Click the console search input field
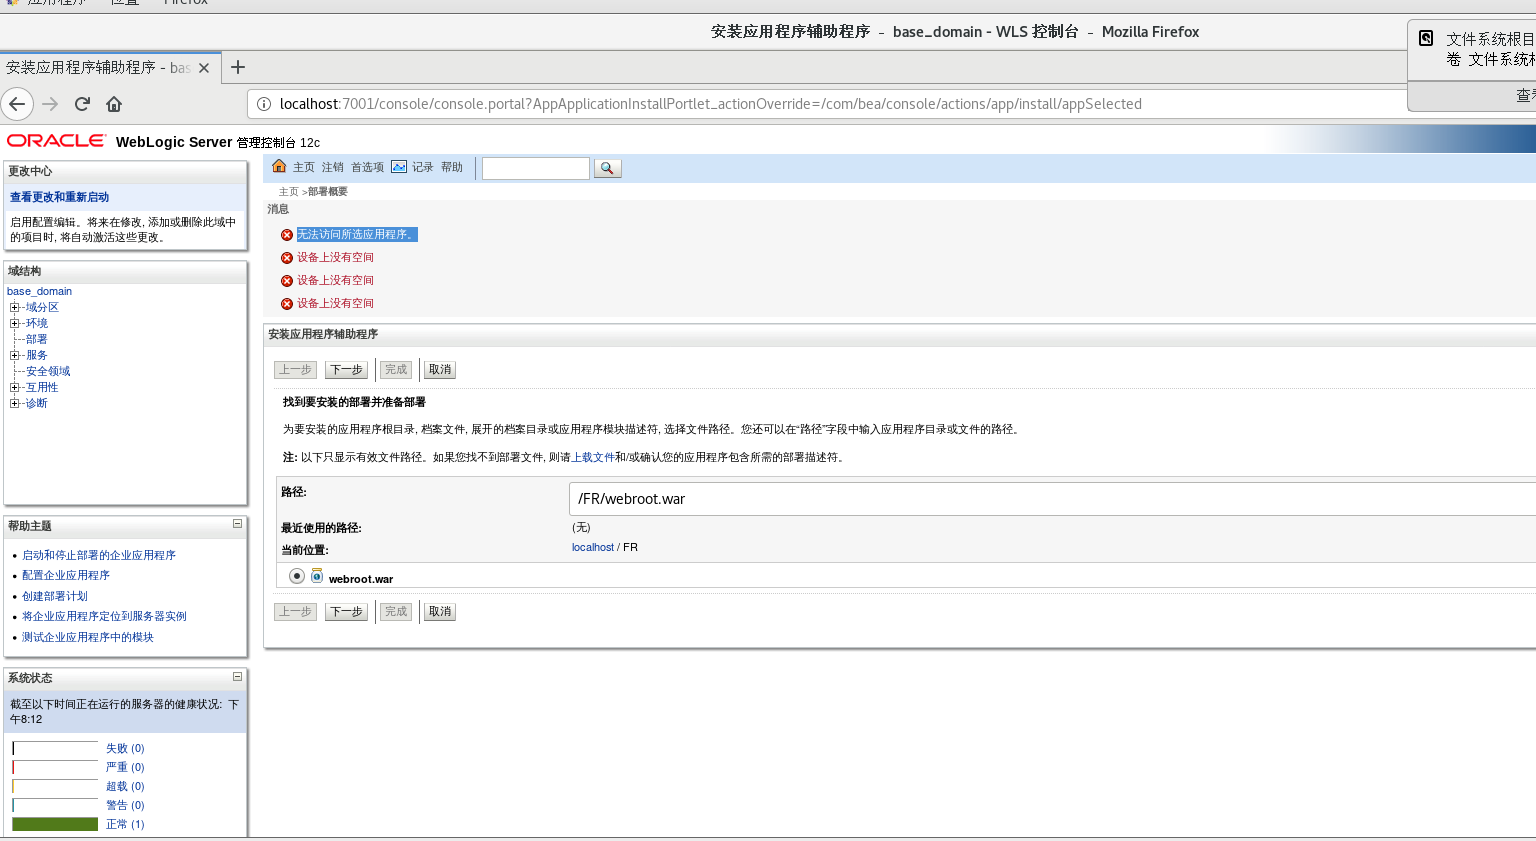The image size is (1536, 841). 536,168
